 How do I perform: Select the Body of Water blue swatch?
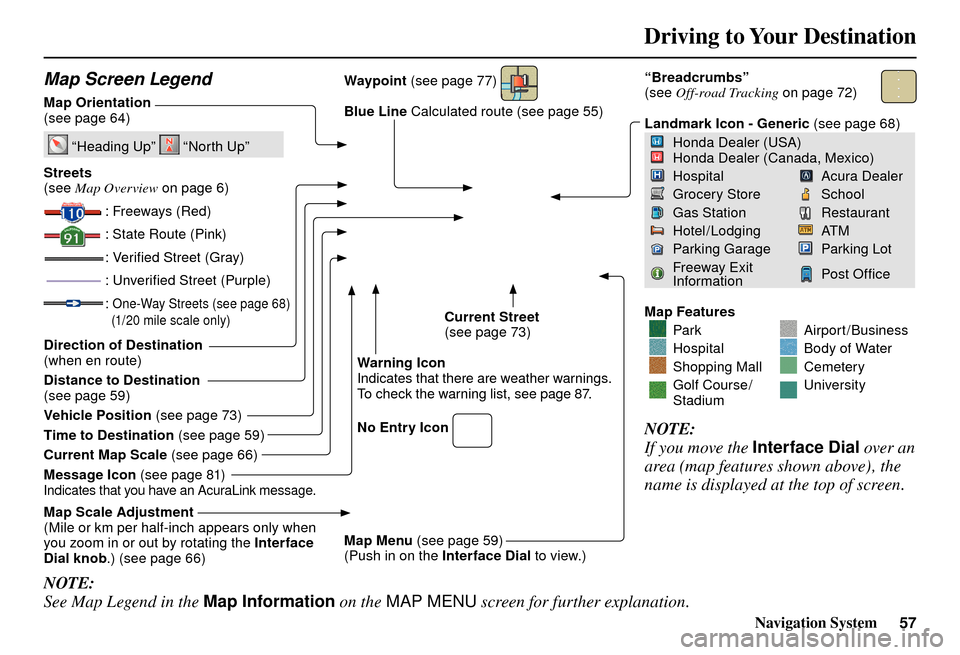[788, 348]
